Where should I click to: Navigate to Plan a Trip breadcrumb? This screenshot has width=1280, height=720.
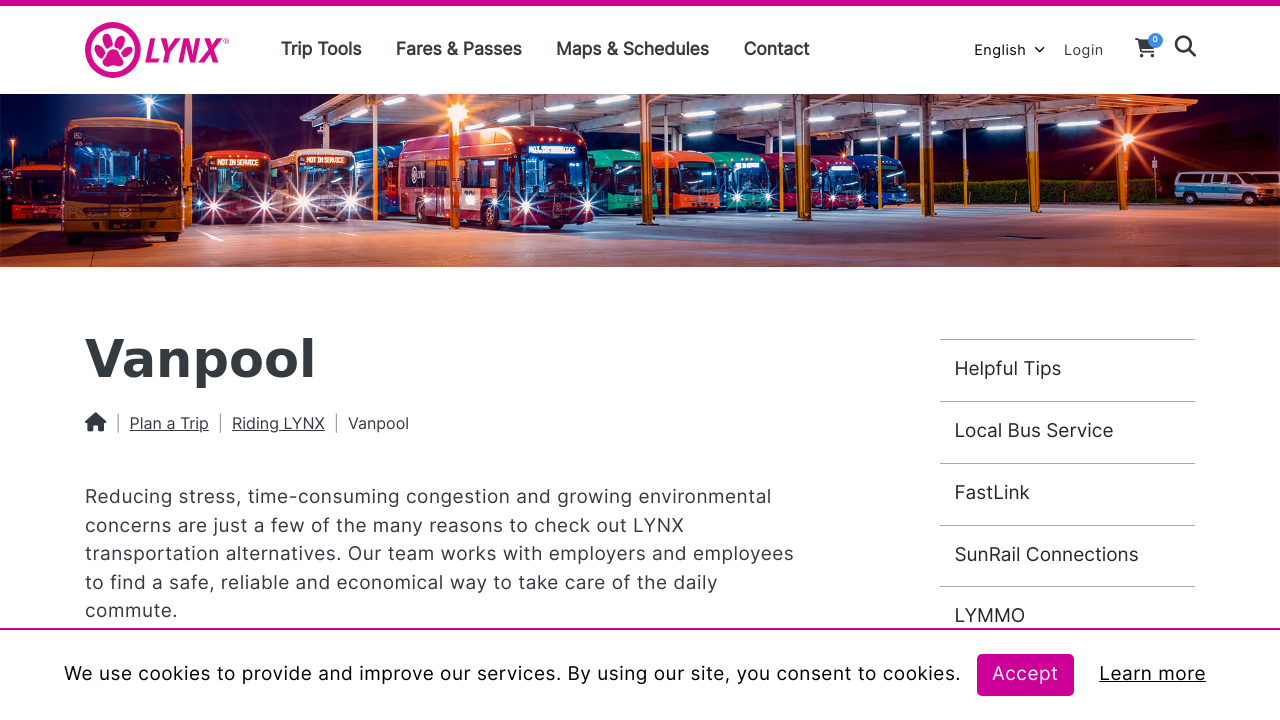[169, 422]
